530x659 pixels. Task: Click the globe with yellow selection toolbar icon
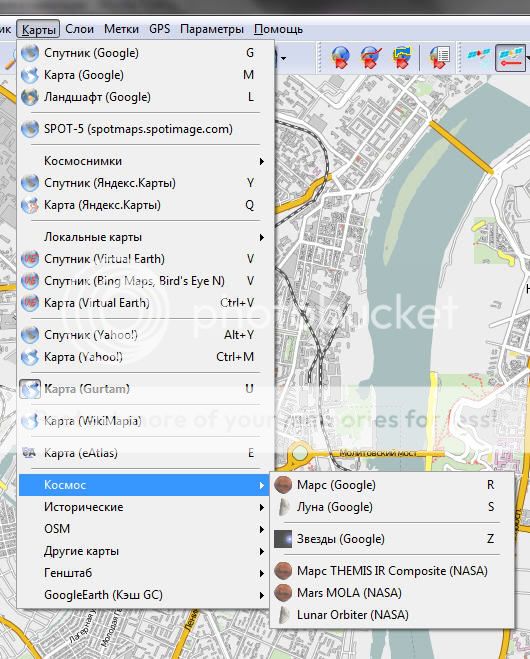point(403,58)
